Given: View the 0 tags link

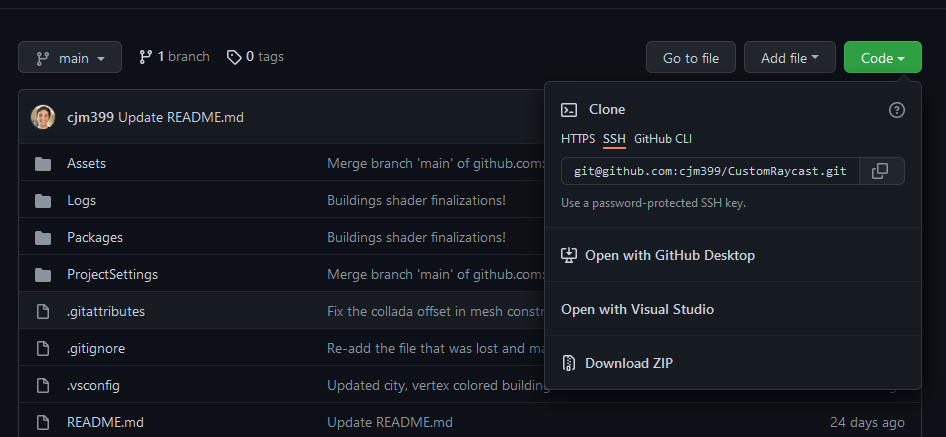Looking at the screenshot, I should [x=255, y=57].
